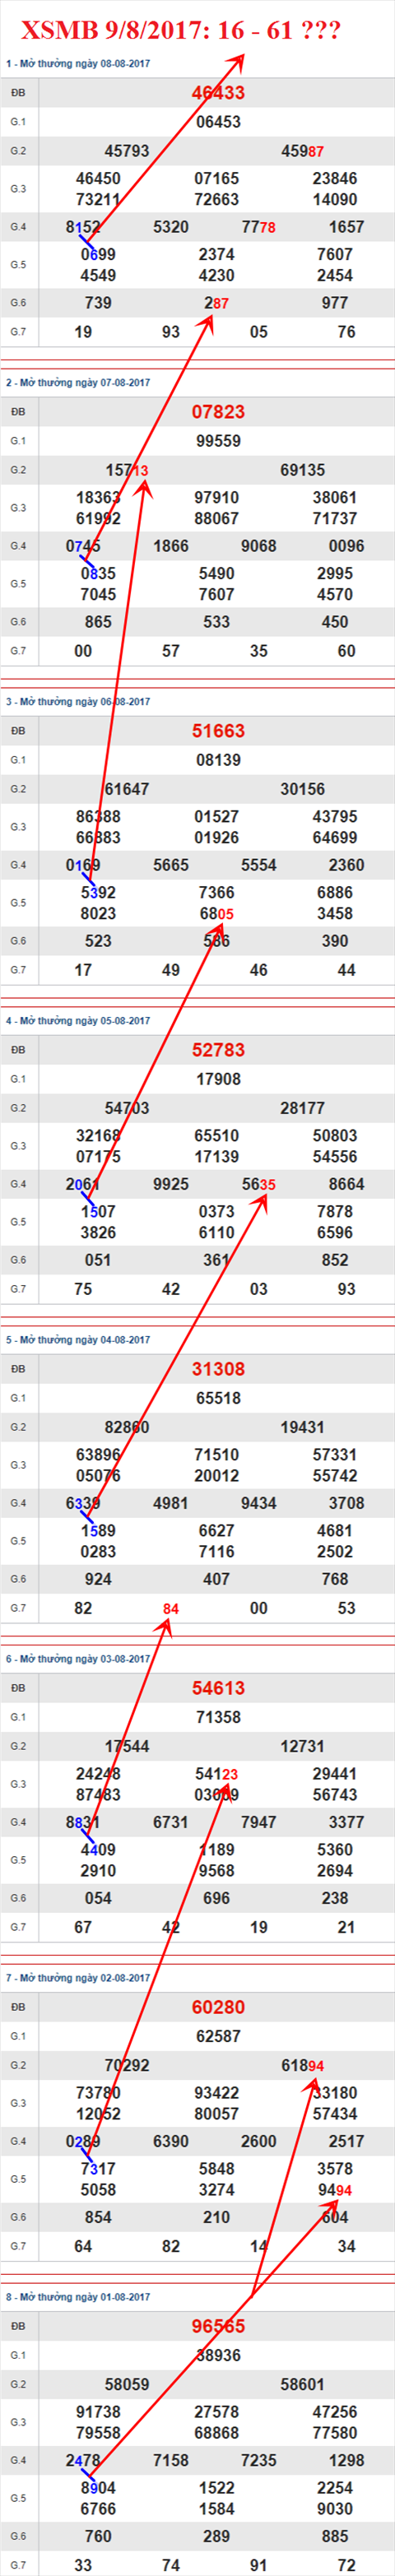Click G.1 result 17908
The image size is (395, 2576).
click(x=218, y=1079)
